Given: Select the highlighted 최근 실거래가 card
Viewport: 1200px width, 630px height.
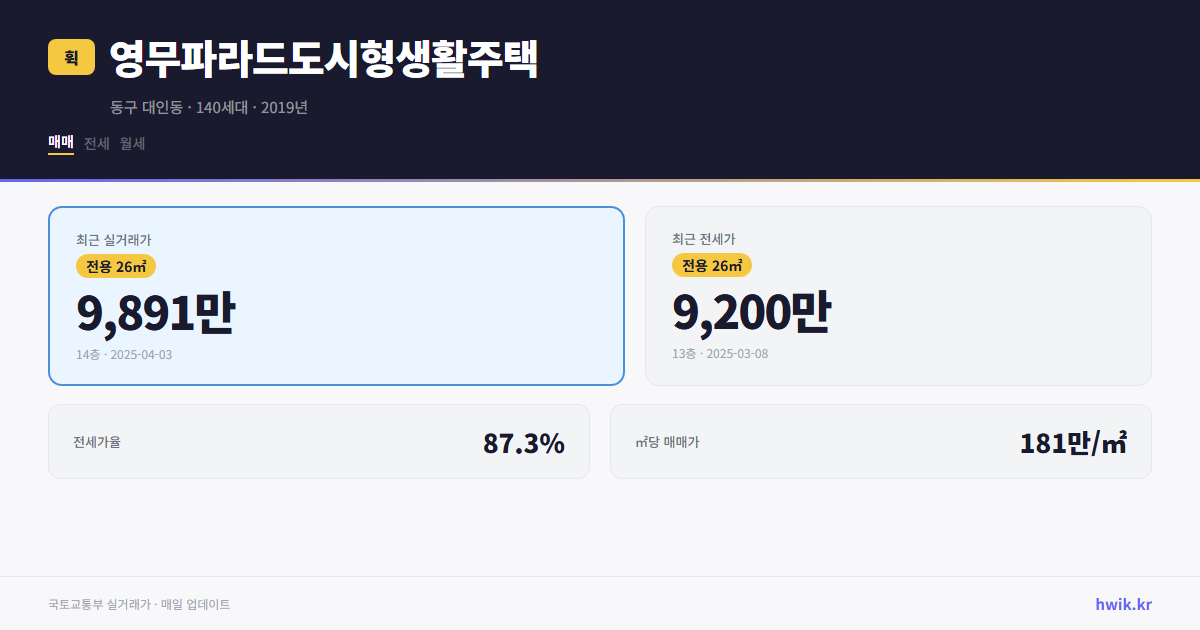Looking at the screenshot, I should coord(336,295).
